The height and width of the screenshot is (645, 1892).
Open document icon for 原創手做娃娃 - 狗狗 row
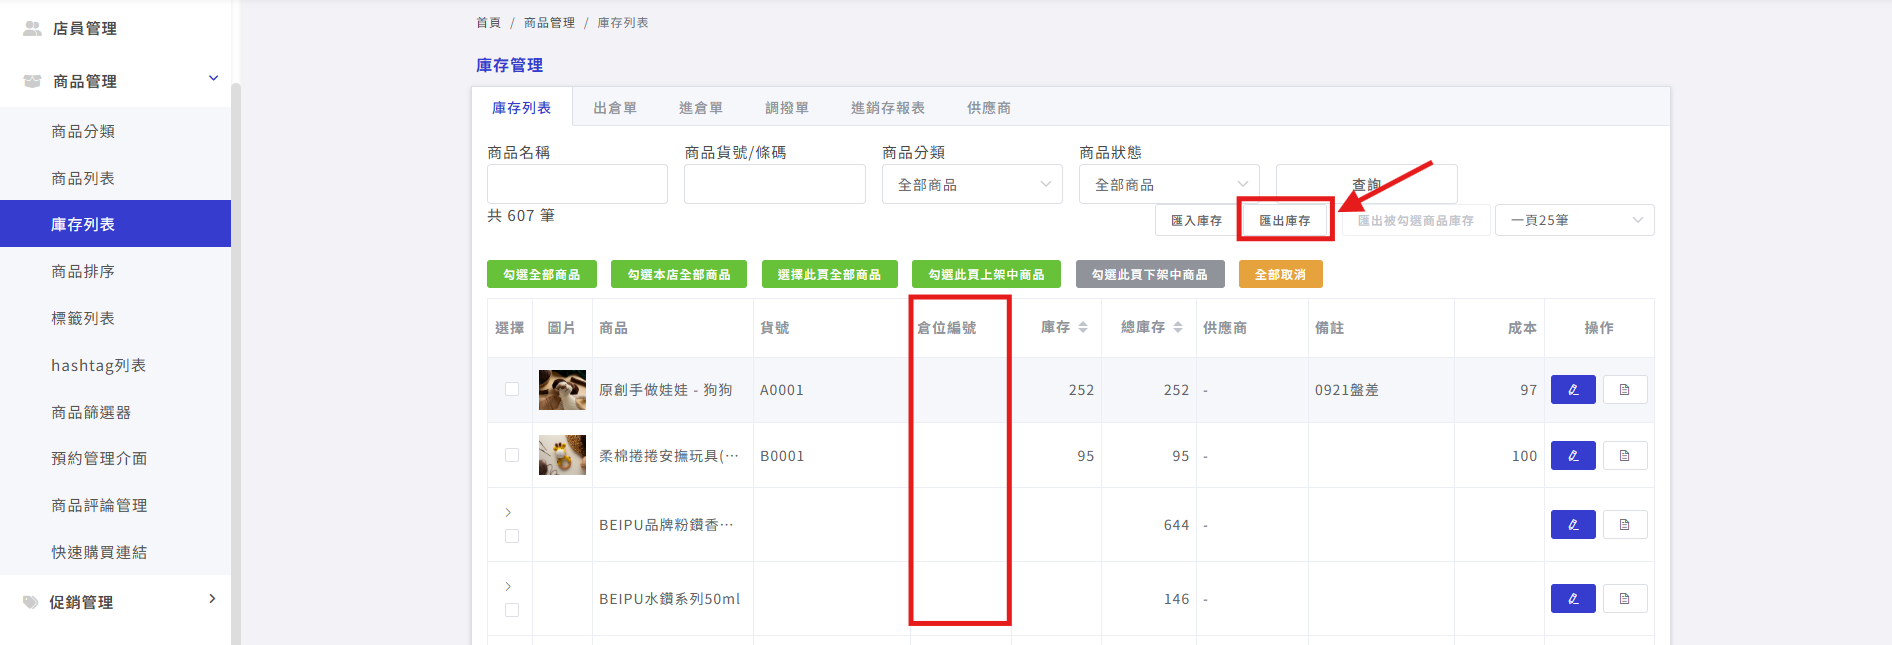point(1625,390)
